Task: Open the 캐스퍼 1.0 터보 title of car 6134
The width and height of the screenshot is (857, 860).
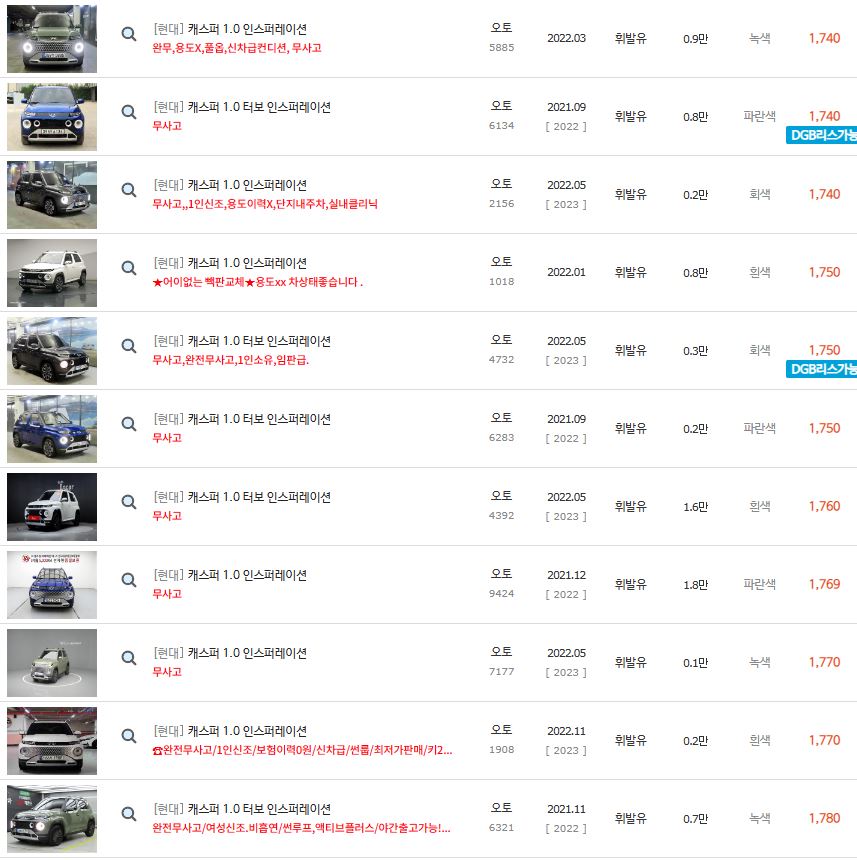Action: [242, 106]
